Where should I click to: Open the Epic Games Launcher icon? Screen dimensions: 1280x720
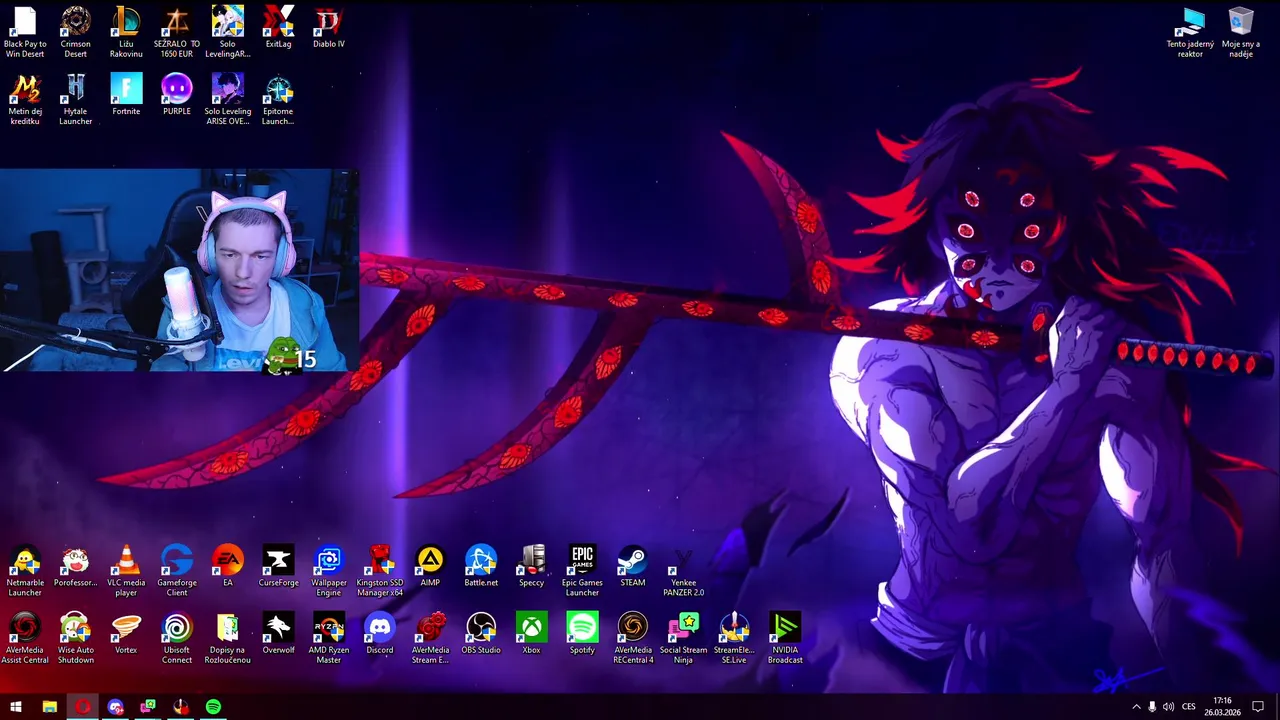[582, 571]
